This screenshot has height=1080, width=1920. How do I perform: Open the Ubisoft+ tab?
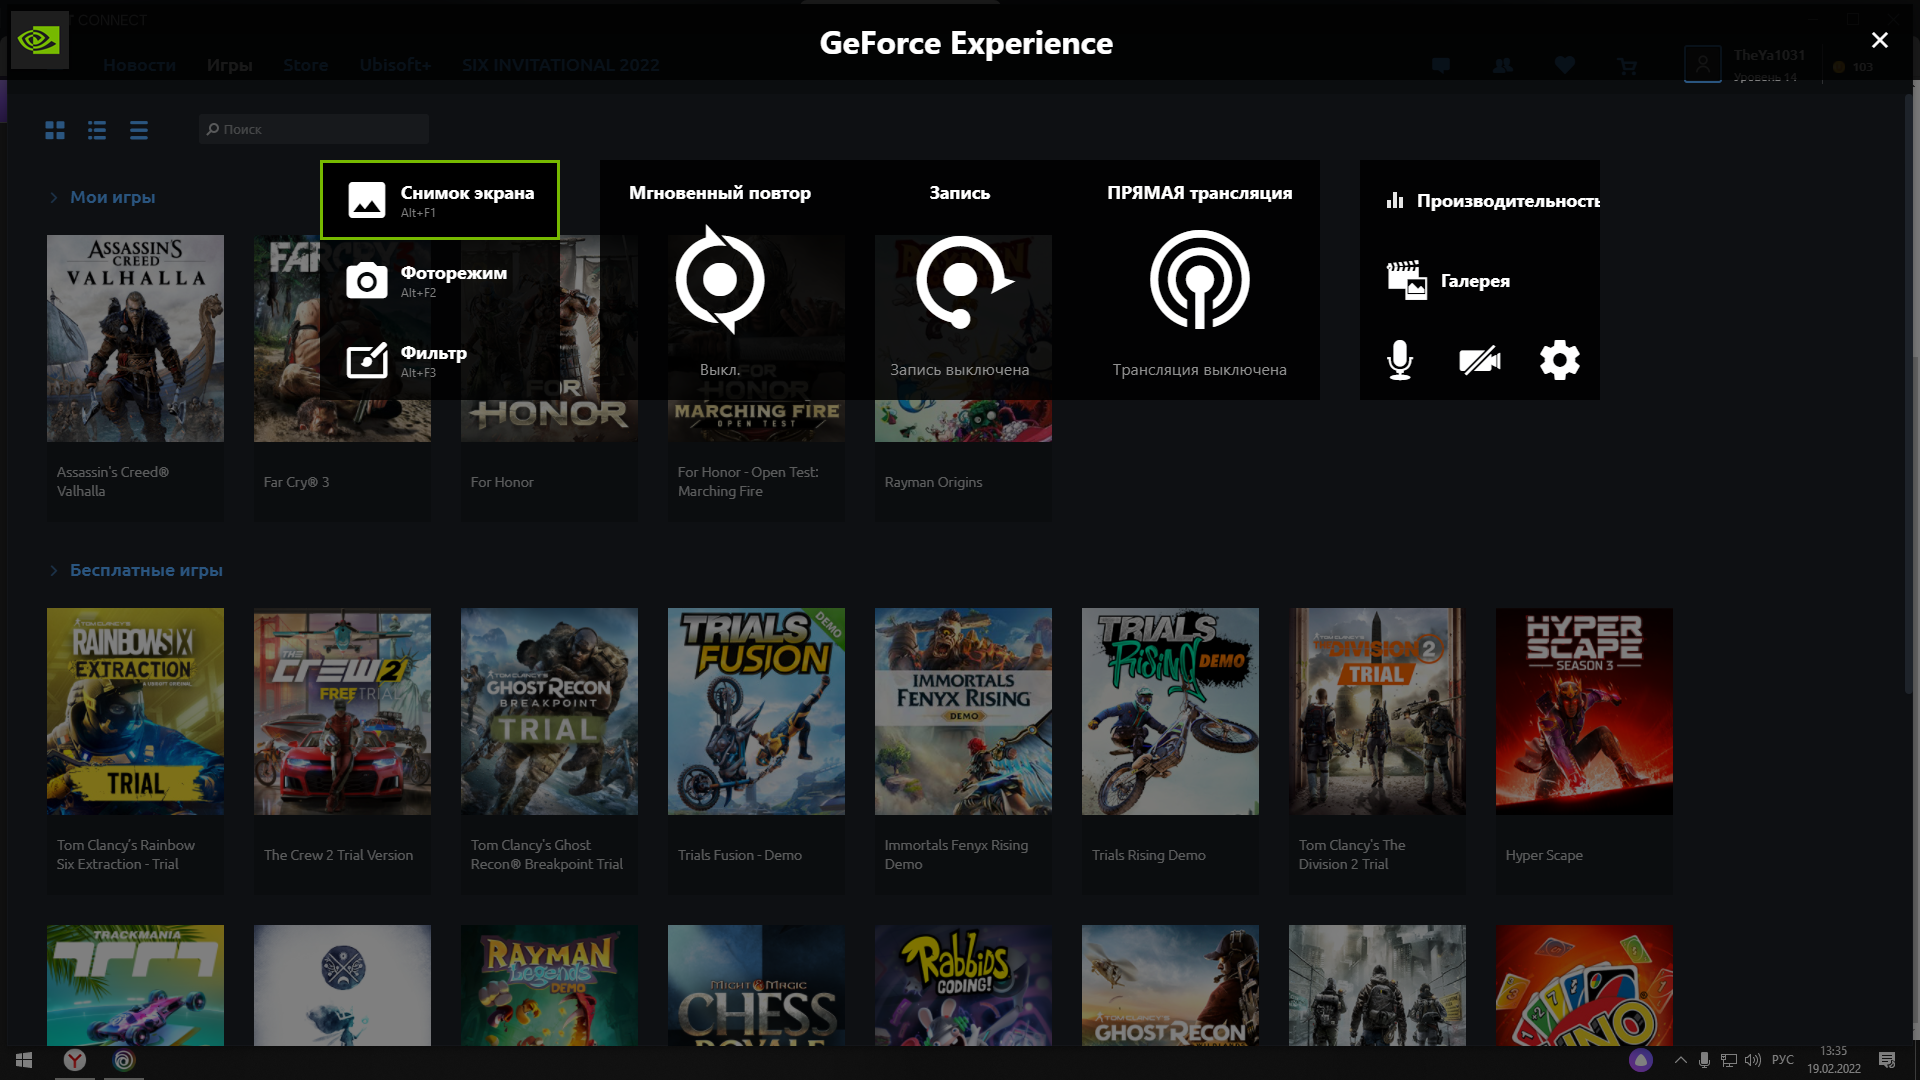(x=395, y=65)
